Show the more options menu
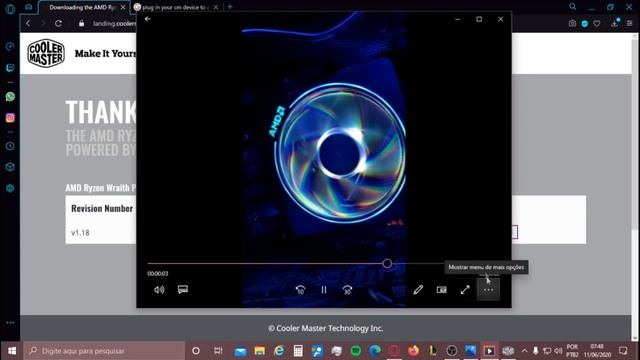 pos(489,290)
